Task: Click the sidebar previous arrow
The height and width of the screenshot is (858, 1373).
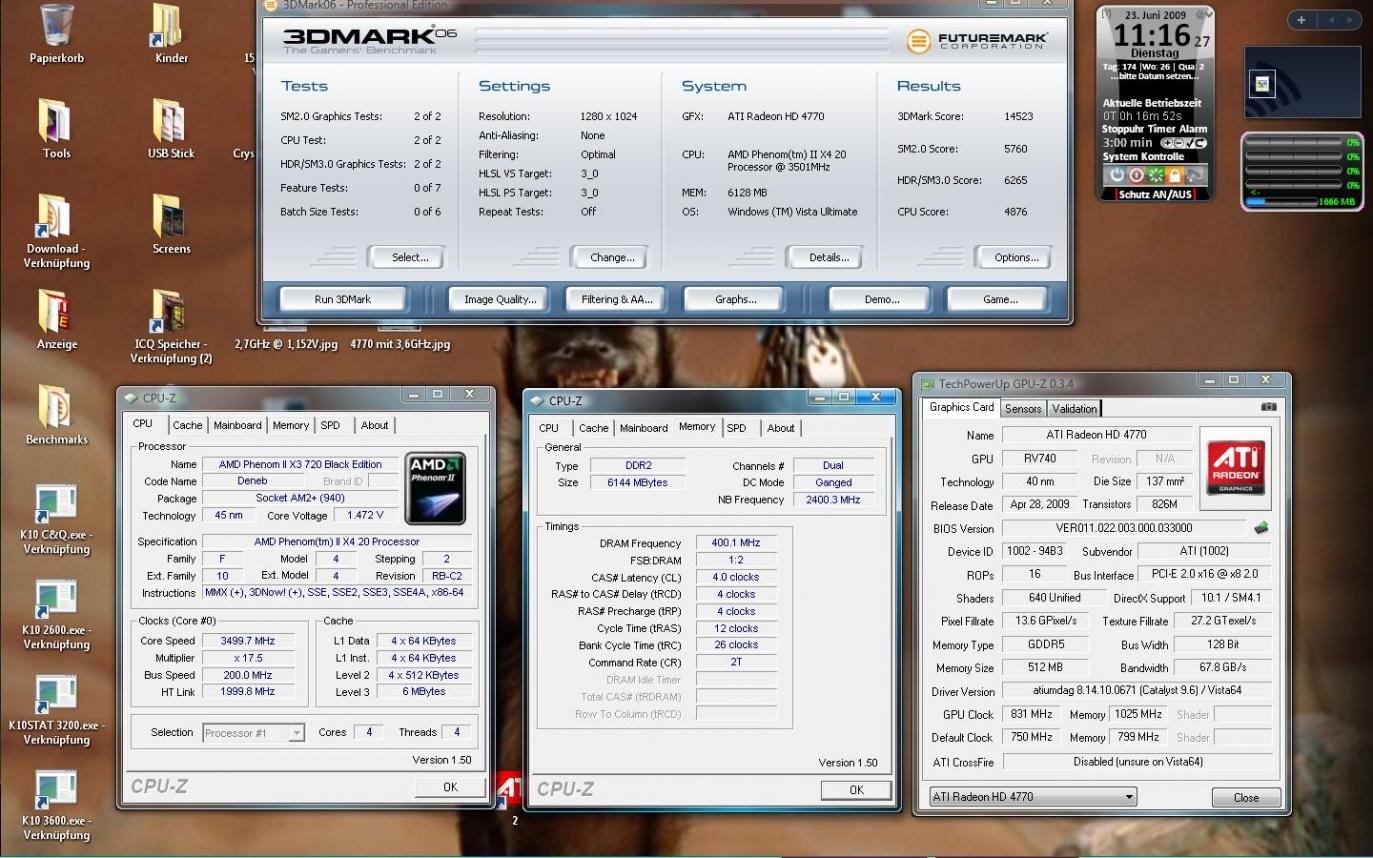Action: [1330, 20]
